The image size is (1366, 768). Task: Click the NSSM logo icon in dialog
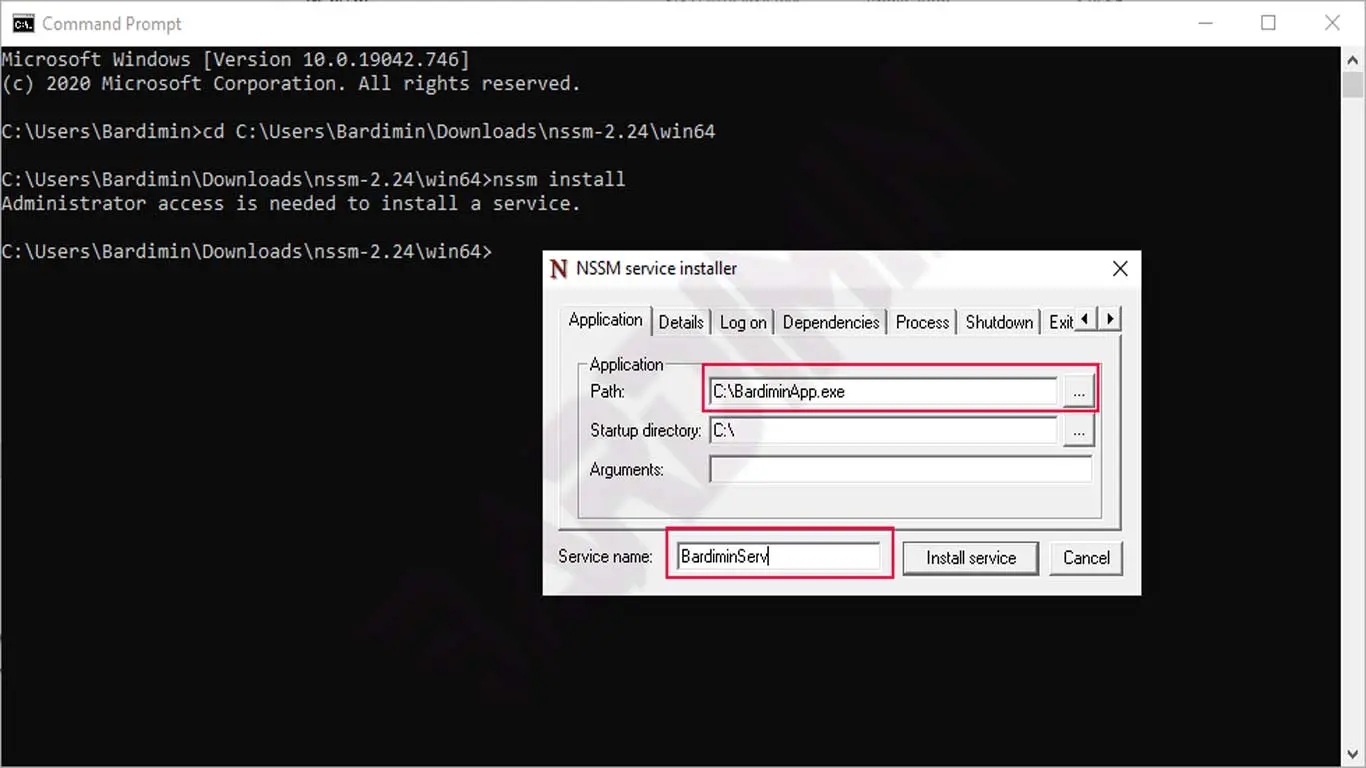(x=559, y=269)
